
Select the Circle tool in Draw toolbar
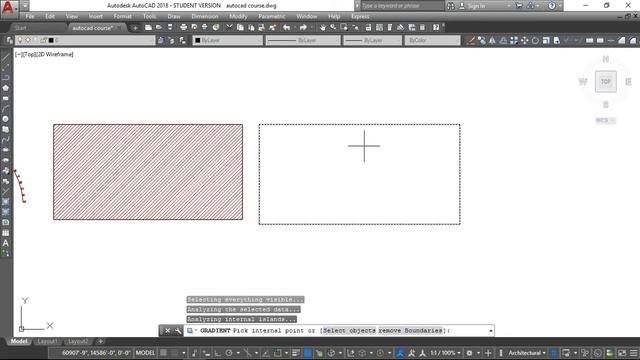click(x=5, y=119)
